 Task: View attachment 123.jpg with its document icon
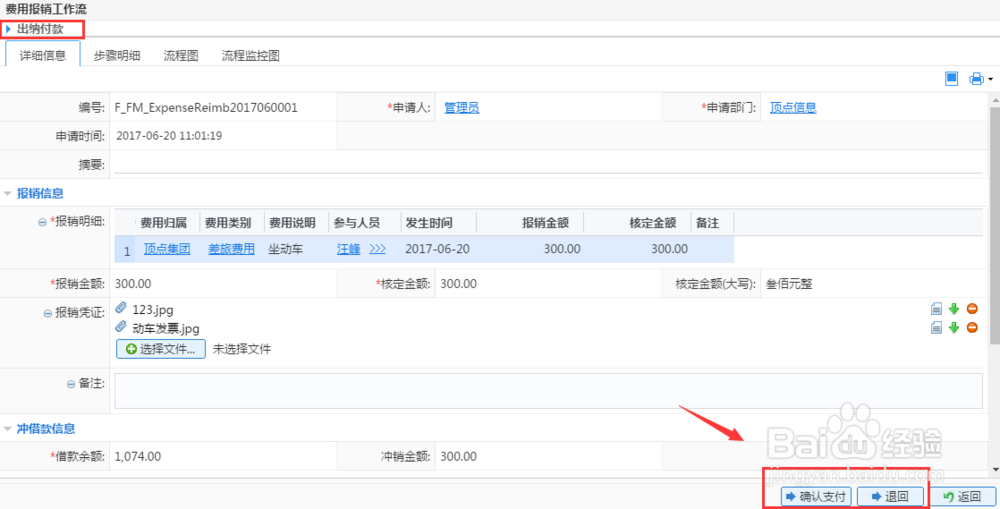tap(936, 309)
